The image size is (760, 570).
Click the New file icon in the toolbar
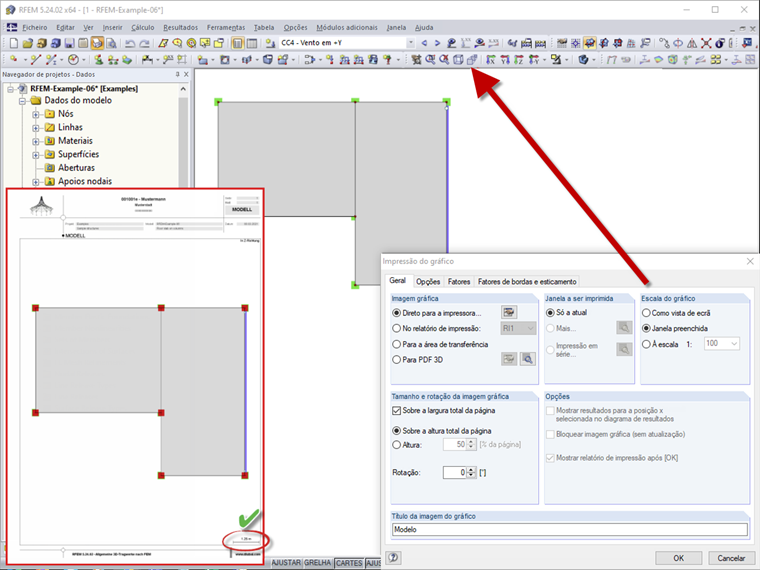click(14, 43)
